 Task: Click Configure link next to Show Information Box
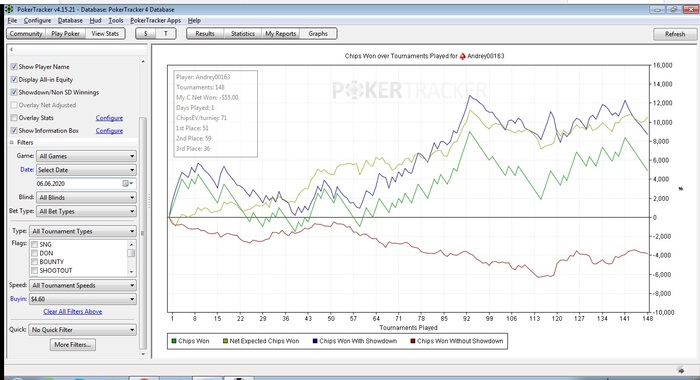pyautogui.click(x=109, y=131)
